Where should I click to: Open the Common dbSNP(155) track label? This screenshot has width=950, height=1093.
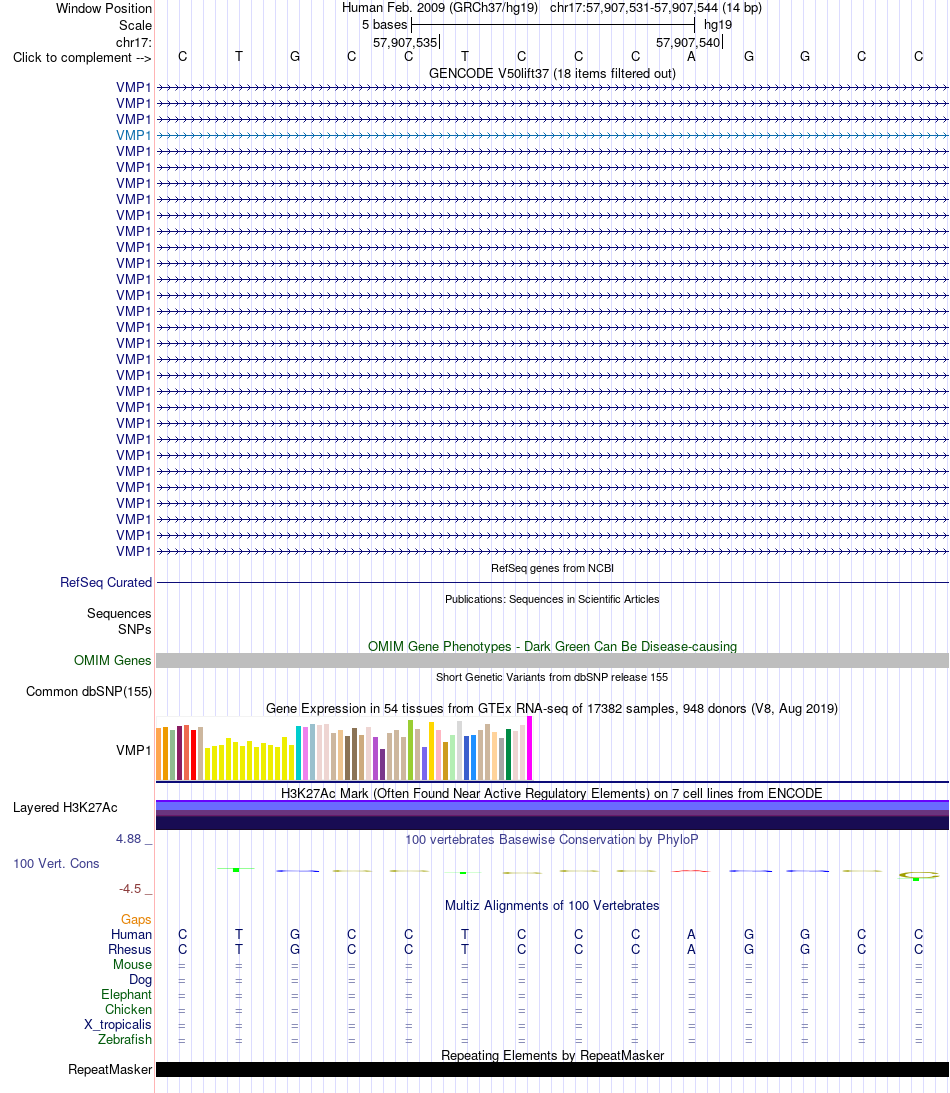pyautogui.click(x=89, y=691)
